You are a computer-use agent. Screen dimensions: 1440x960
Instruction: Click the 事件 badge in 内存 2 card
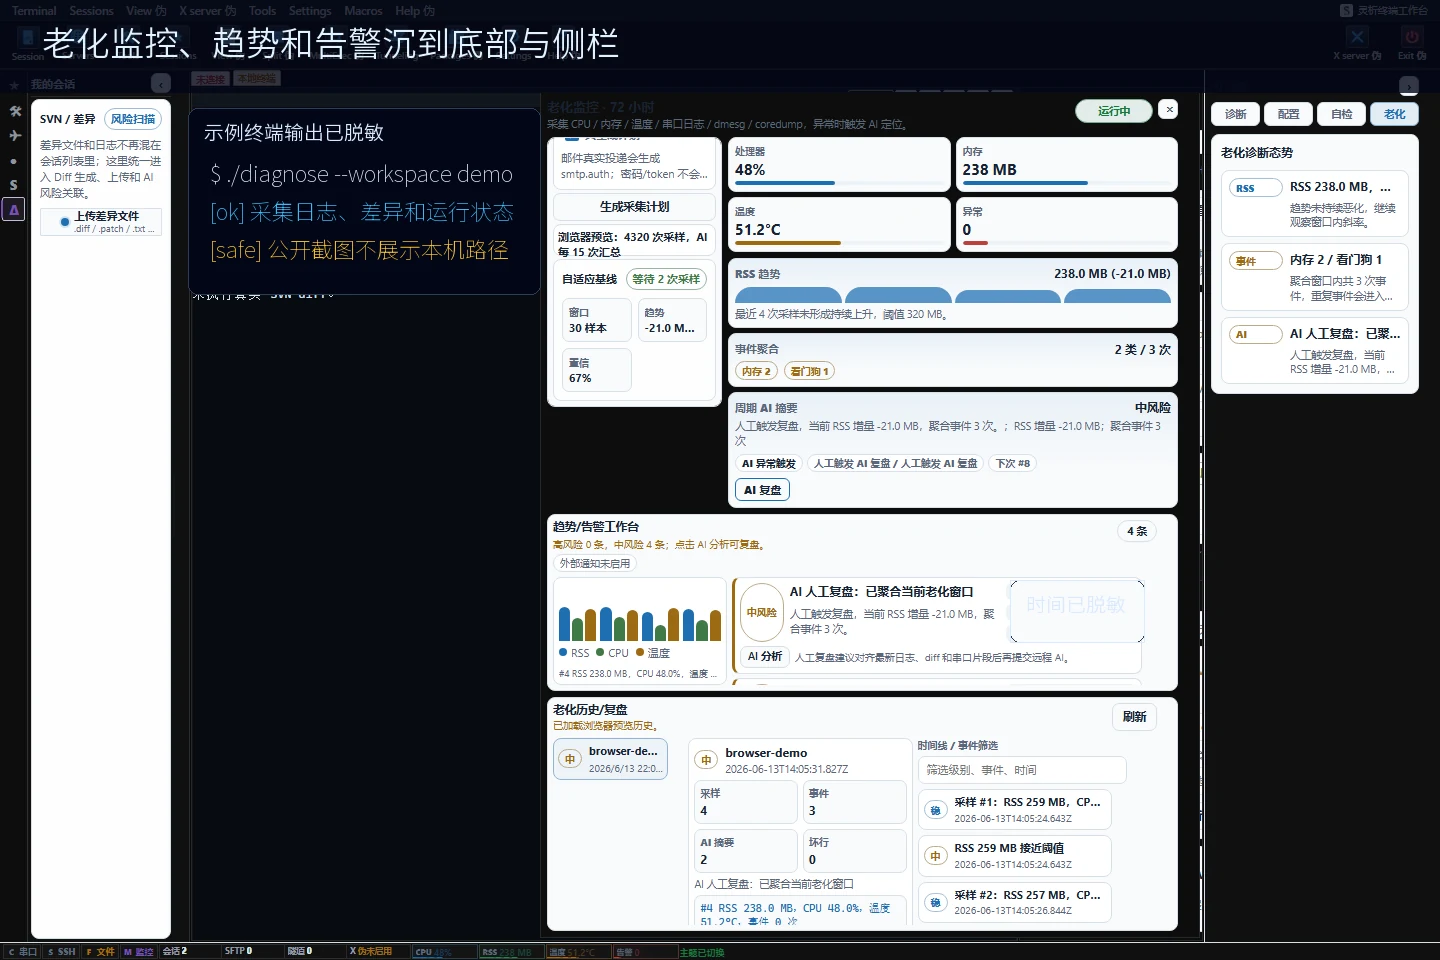pos(1255,261)
